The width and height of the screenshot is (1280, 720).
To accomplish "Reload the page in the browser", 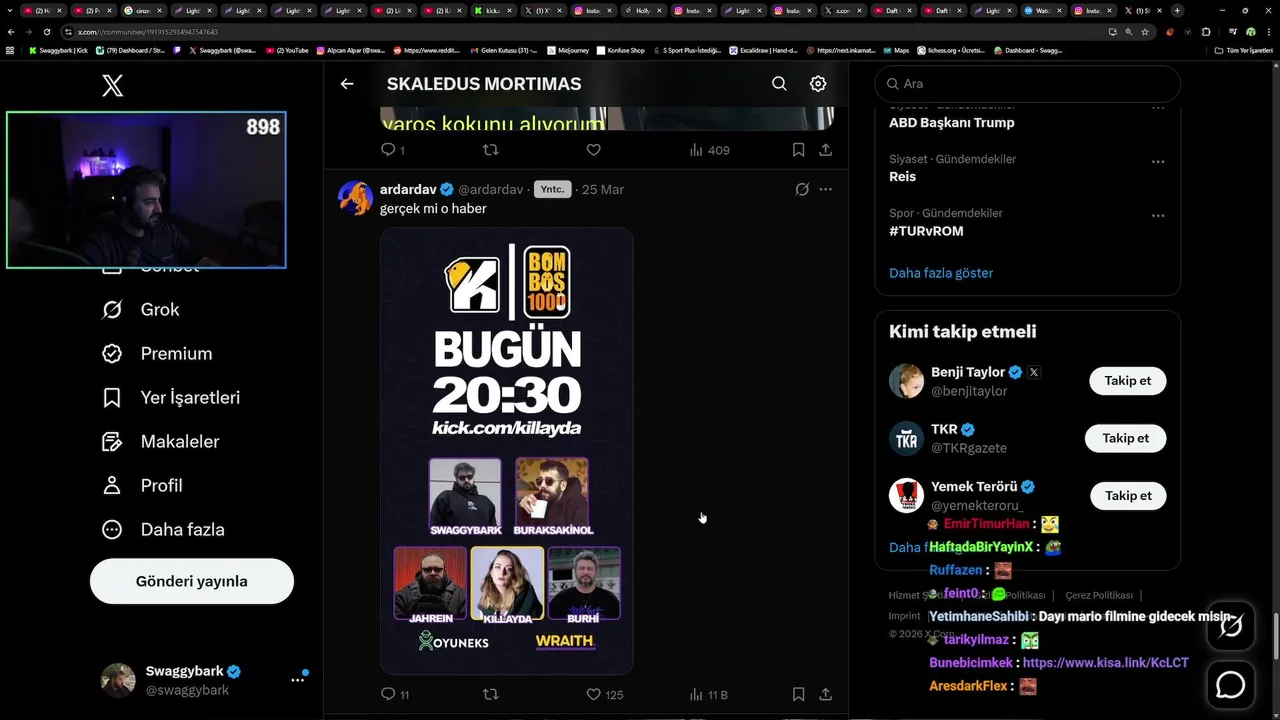I will click(46, 32).
